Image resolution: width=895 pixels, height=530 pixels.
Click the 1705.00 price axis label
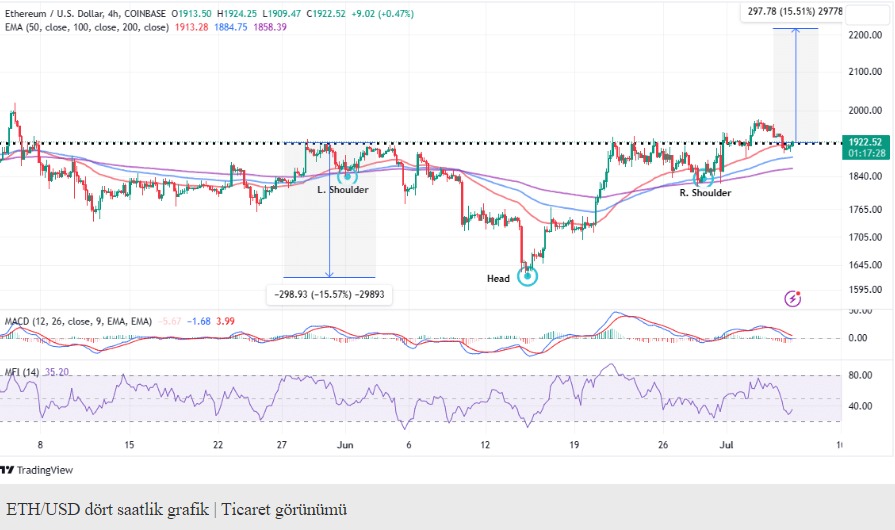865,237
